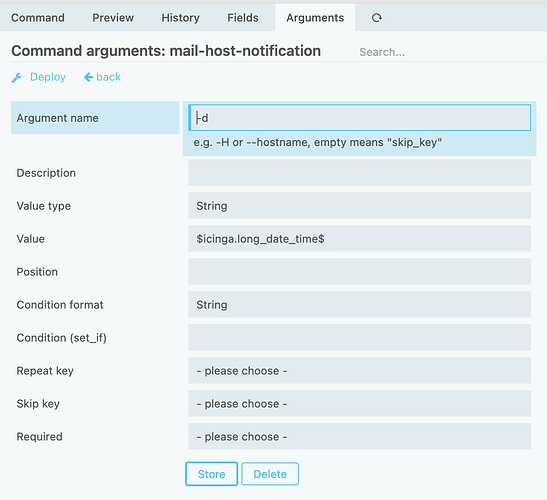This screenshot has height=500, width=547.
Task: Click the back arrow icon
Action: [x=88, y=77]
